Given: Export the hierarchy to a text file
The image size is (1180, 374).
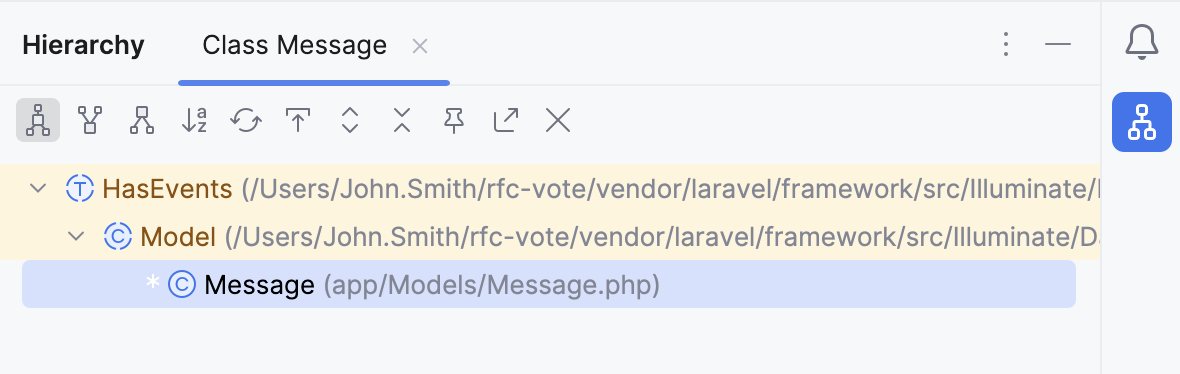Looking at the screenshot, I should click(506, 120).
